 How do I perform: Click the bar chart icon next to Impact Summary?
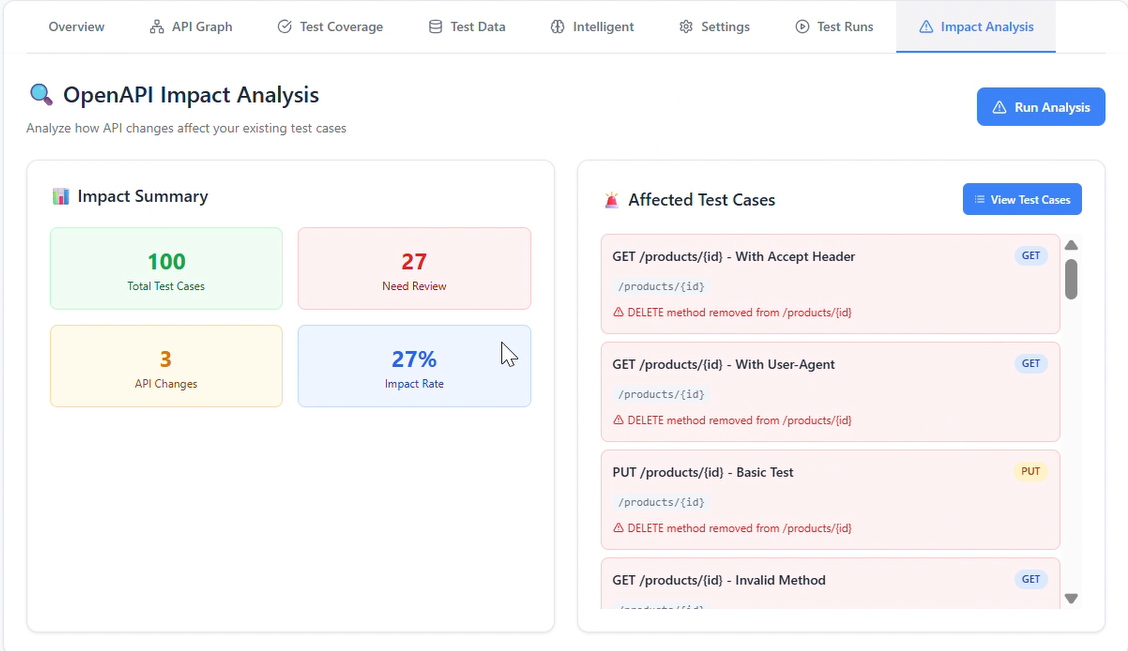[x=64, y=197]
